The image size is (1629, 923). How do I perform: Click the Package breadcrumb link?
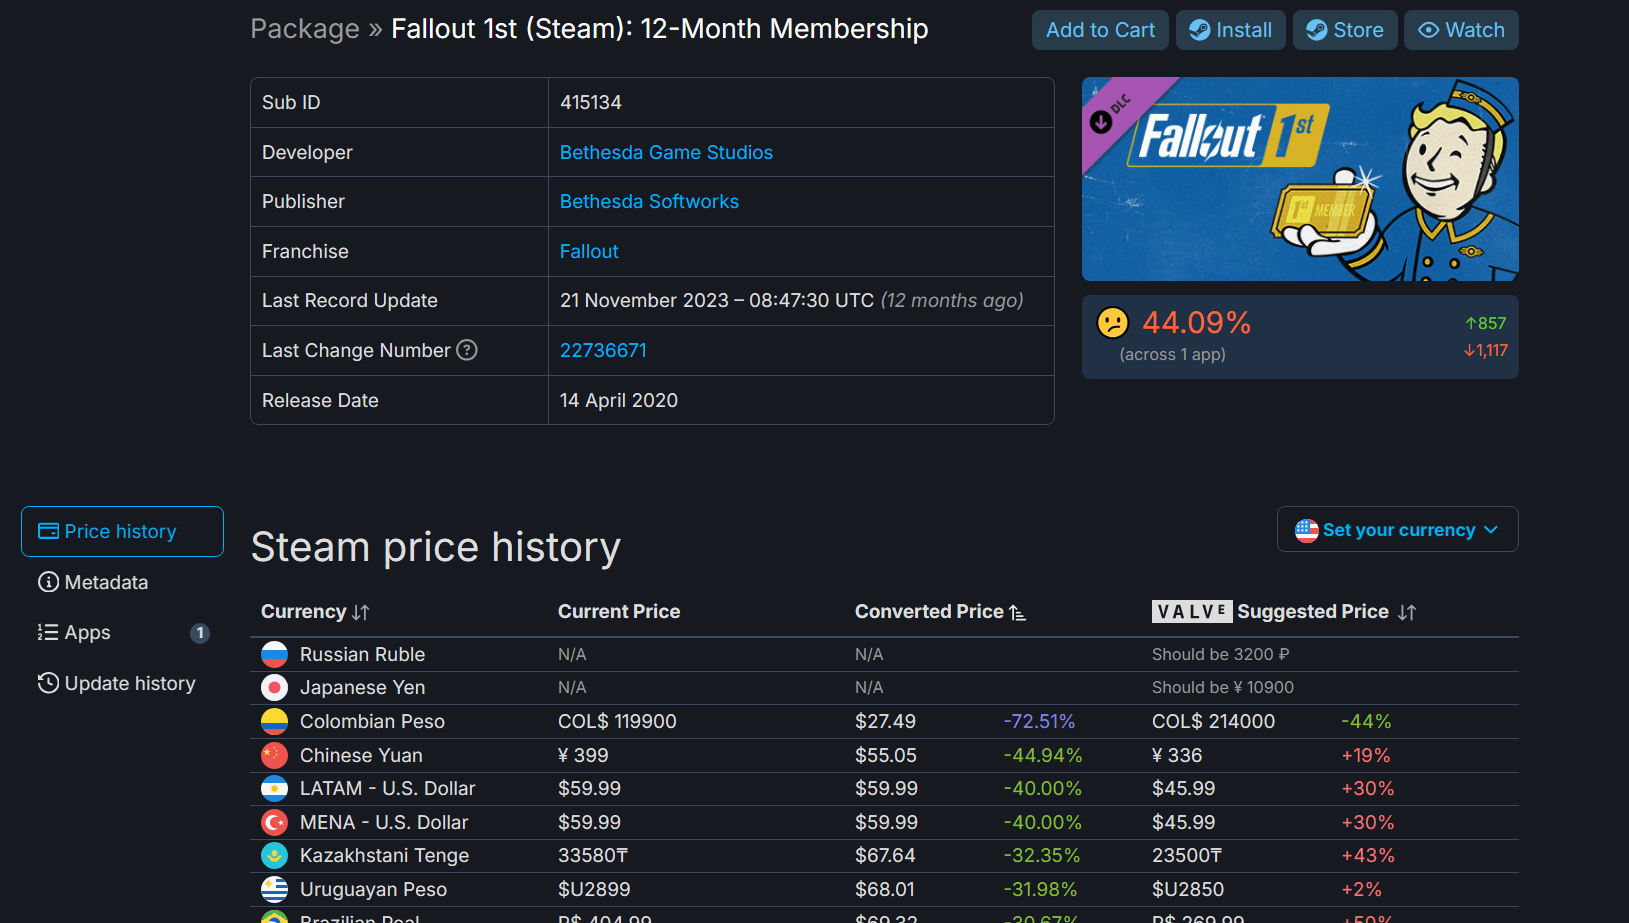[x=304, y=29]
